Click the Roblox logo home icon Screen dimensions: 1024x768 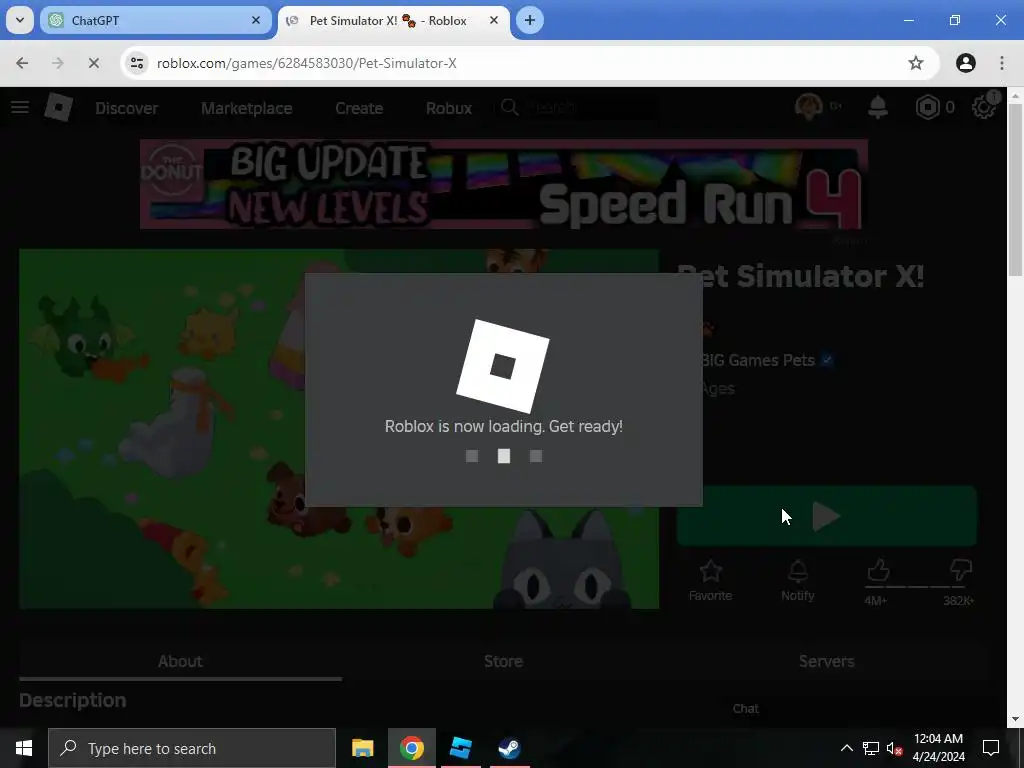tap(58, 107)
